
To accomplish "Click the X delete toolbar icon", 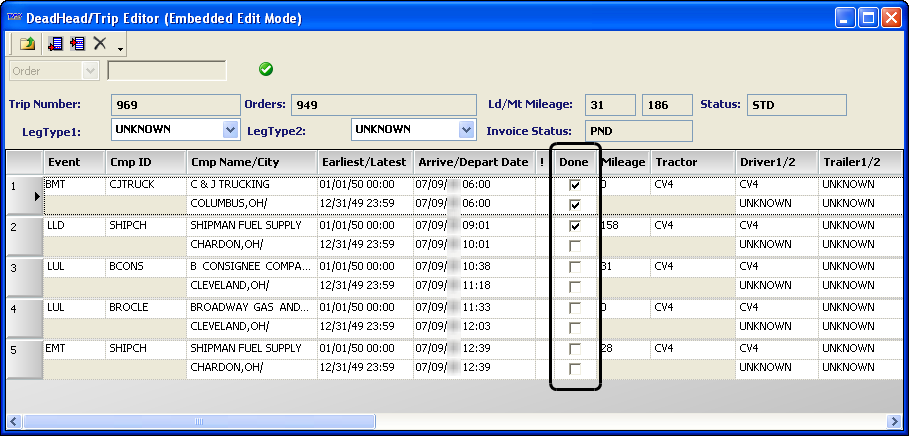I will [x=100, y=43].
